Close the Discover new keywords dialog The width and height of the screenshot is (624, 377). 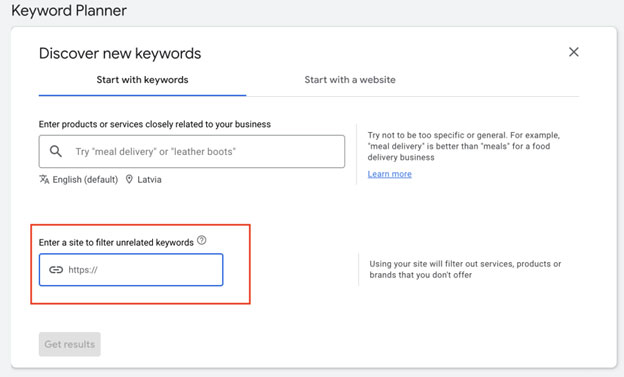click(x=573, y=52)
